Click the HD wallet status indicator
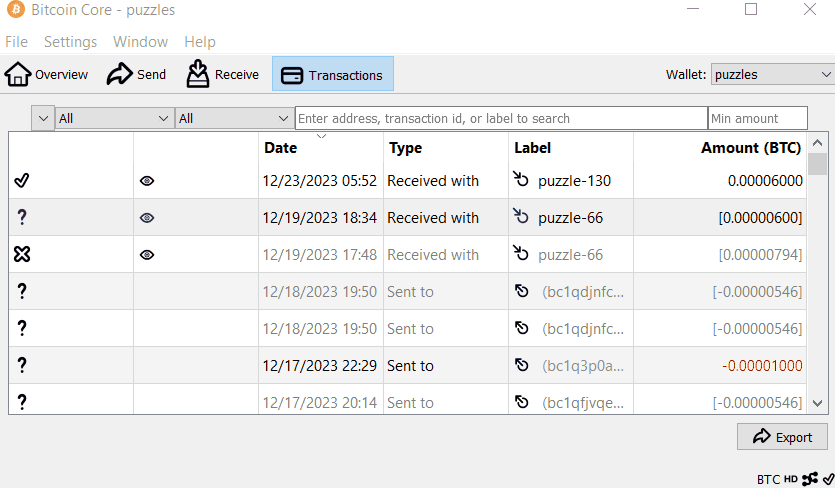Viewport: 835px width, 488px height. click(791, 479)
